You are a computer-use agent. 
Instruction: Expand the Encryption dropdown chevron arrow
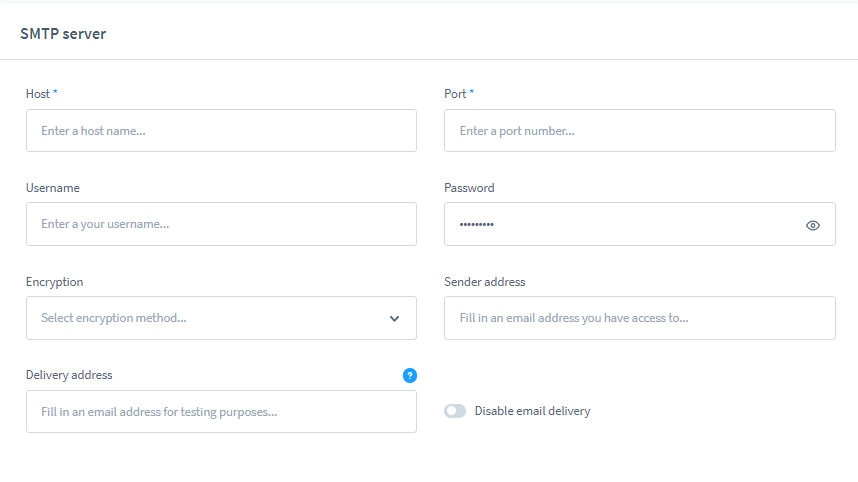click(394, 318)
